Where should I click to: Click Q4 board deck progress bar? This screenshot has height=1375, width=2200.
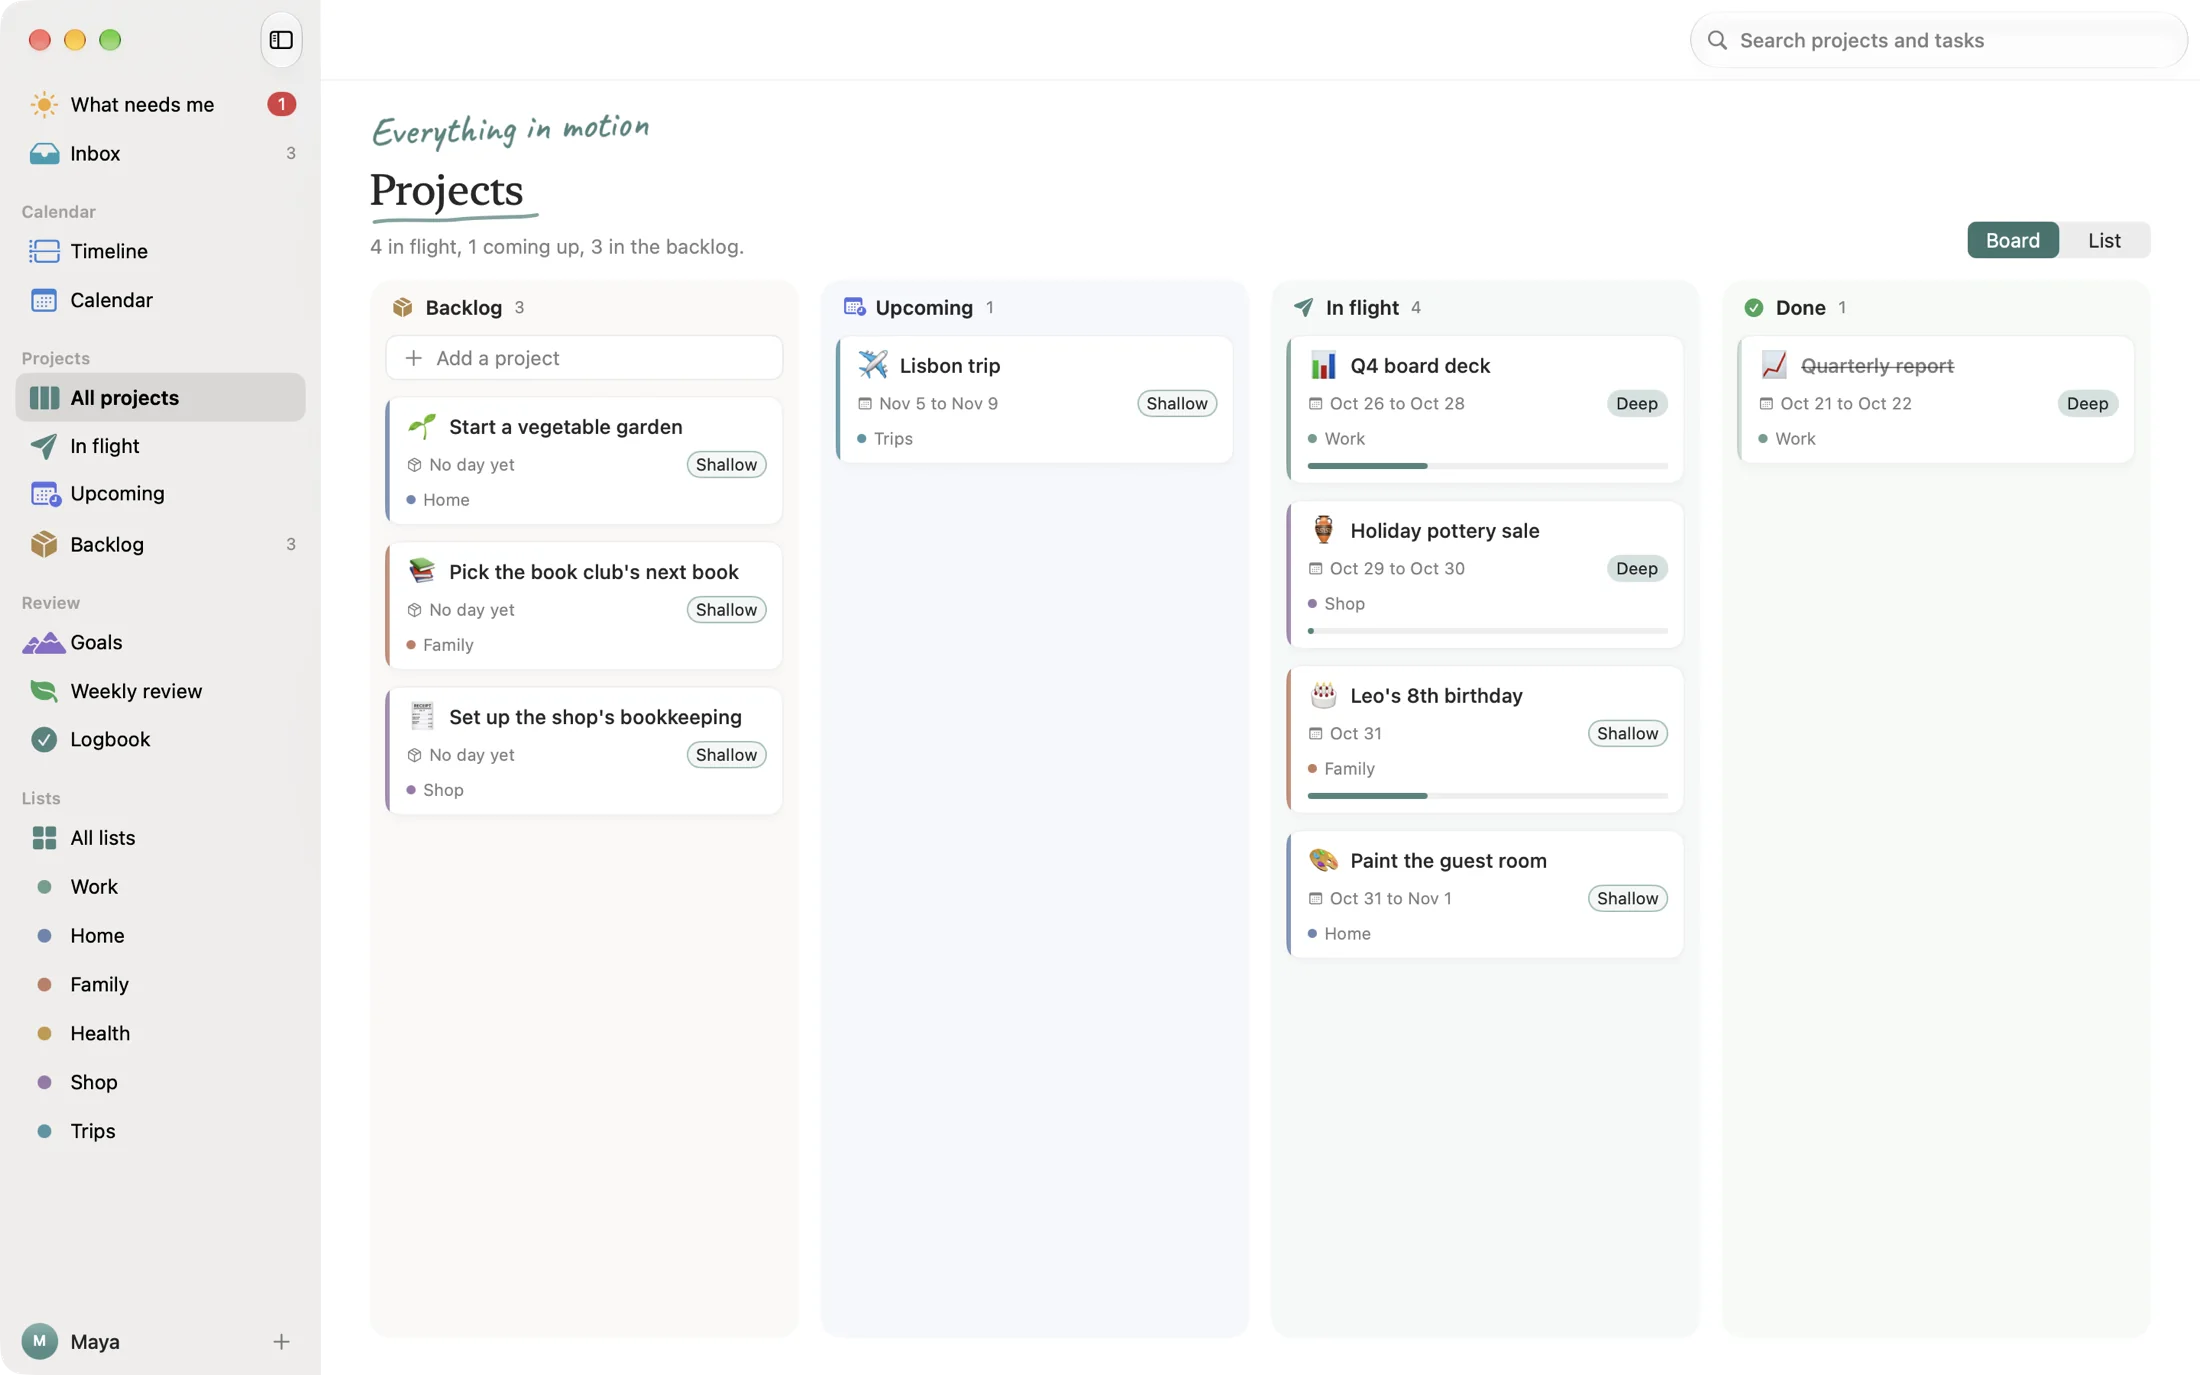tap(1487, 466)
